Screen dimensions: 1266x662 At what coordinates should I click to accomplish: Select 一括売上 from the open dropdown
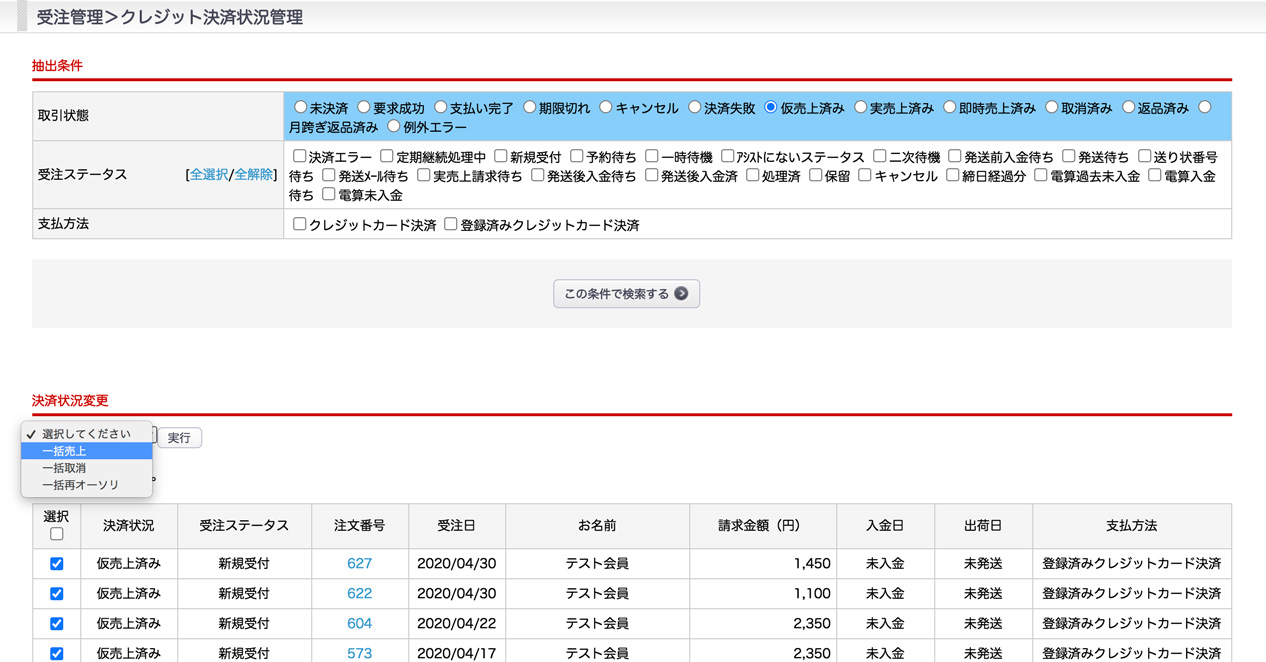86,451
